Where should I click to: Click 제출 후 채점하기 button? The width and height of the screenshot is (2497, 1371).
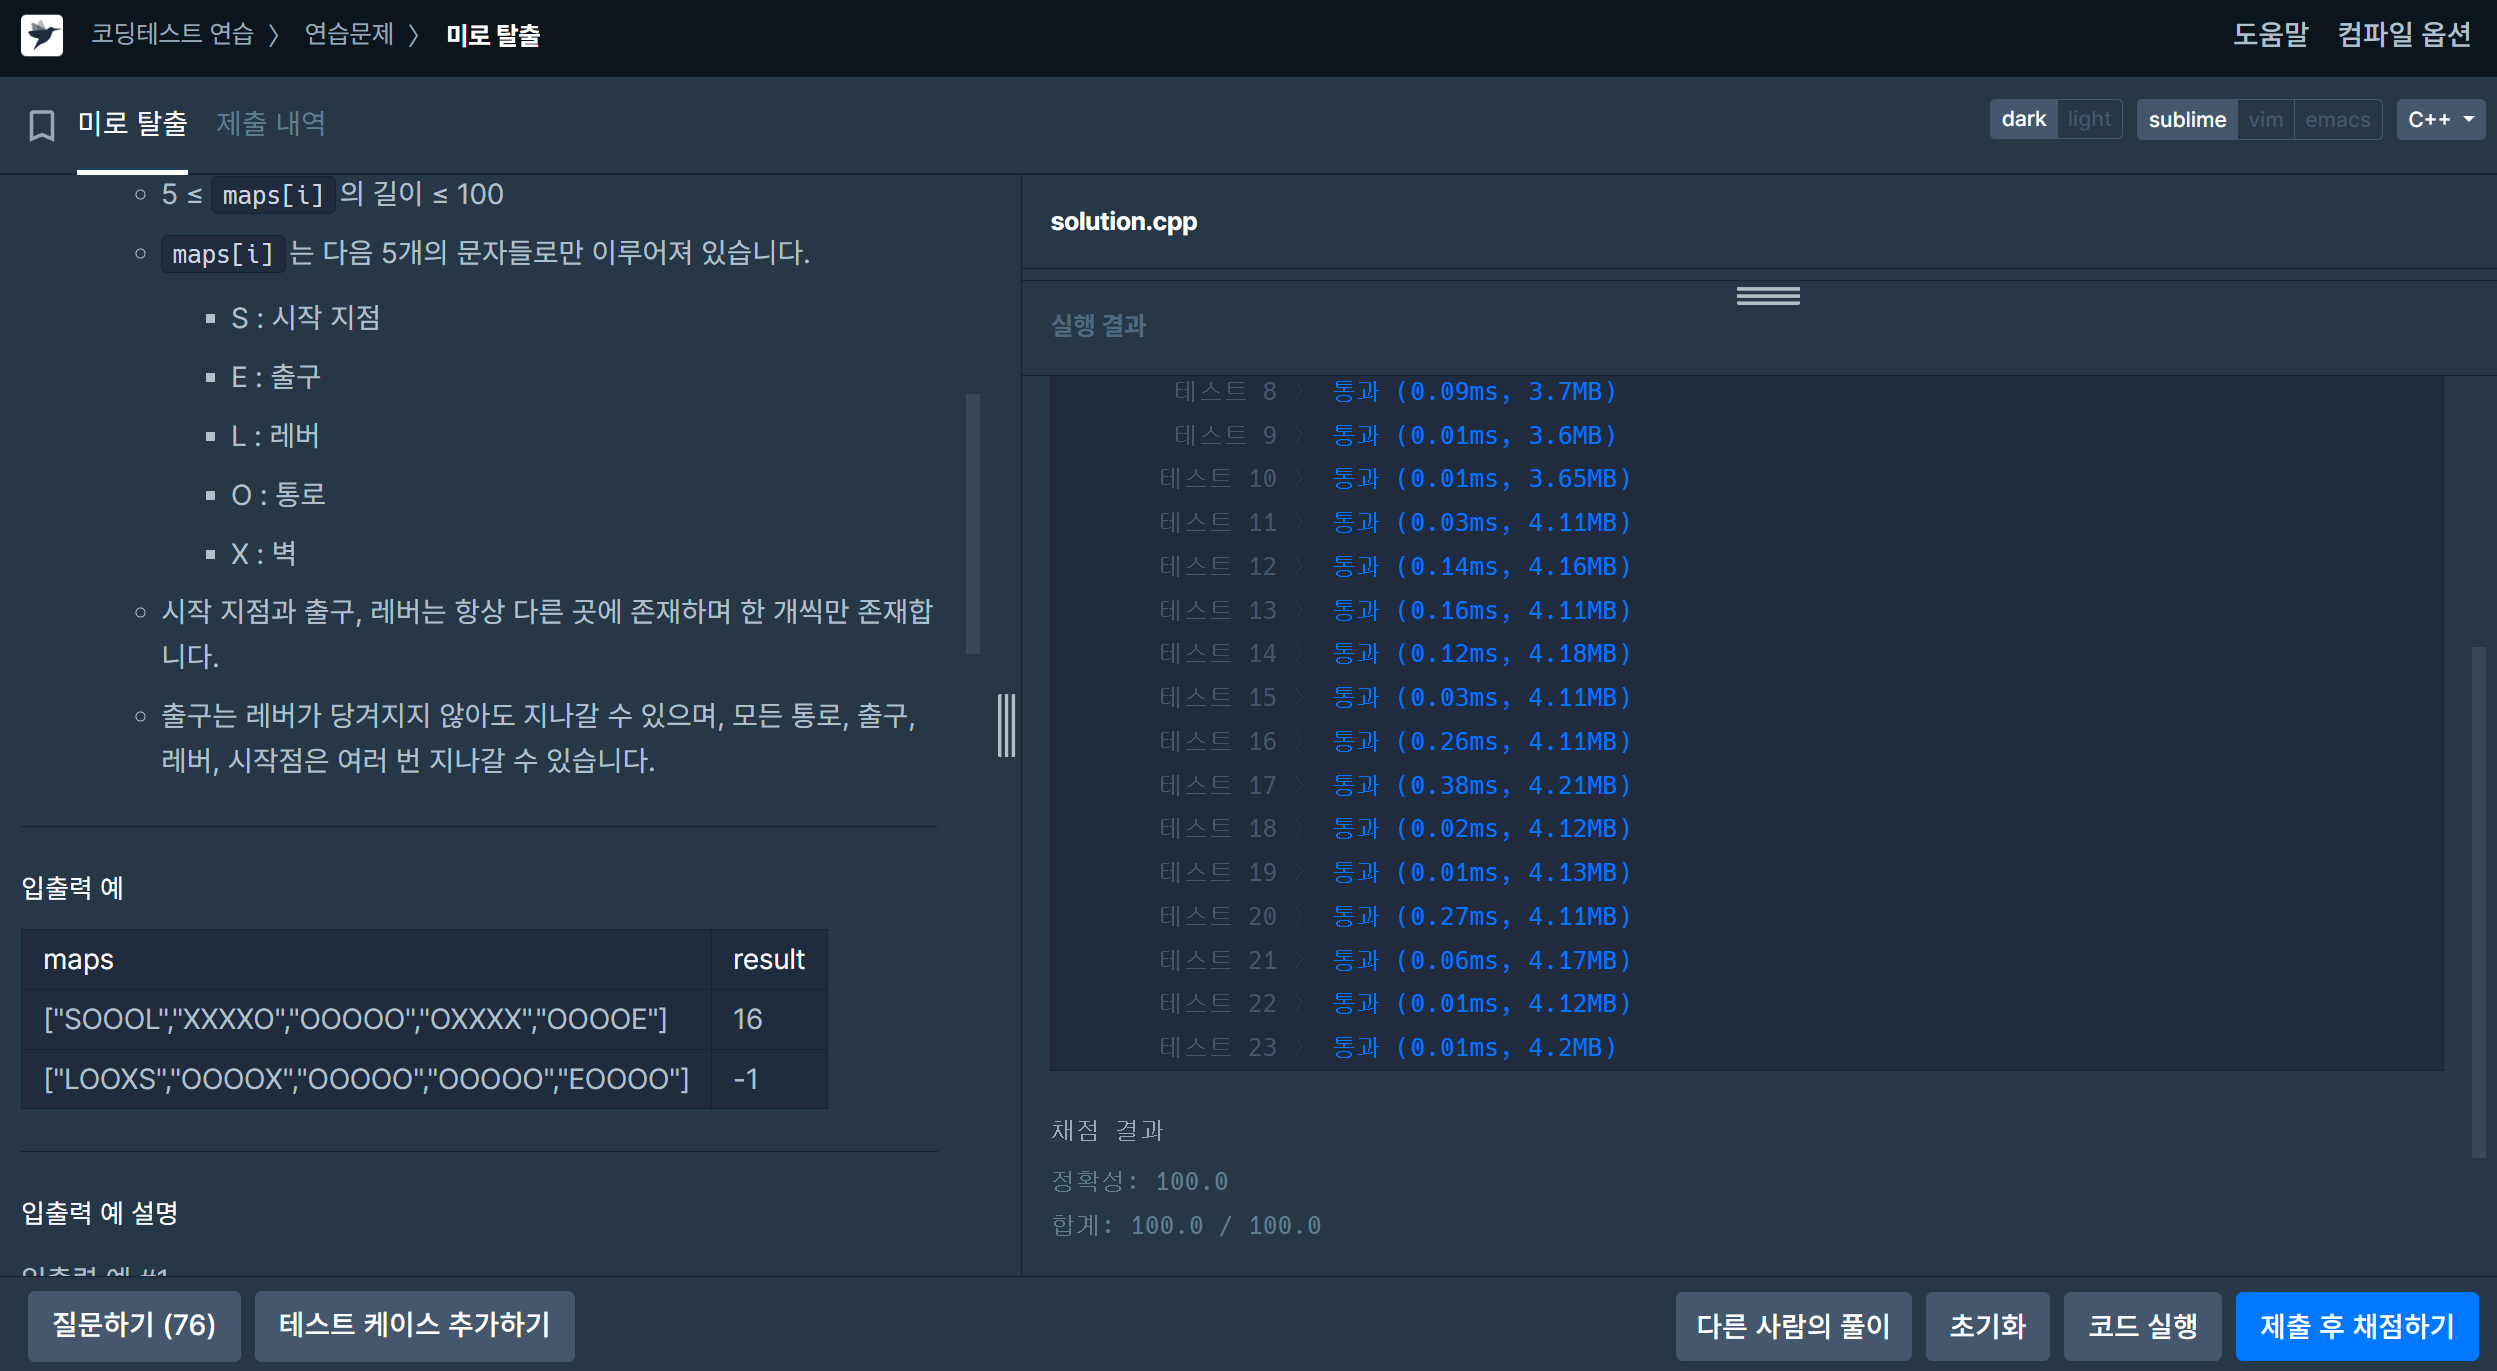(2356, 1326)
